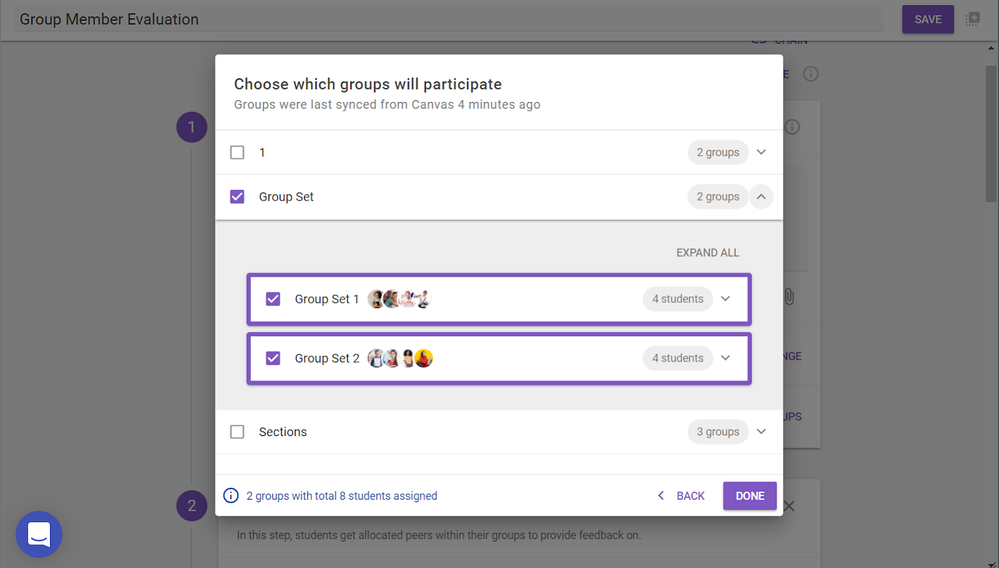Expand the group category 1 row

(761, 153)
